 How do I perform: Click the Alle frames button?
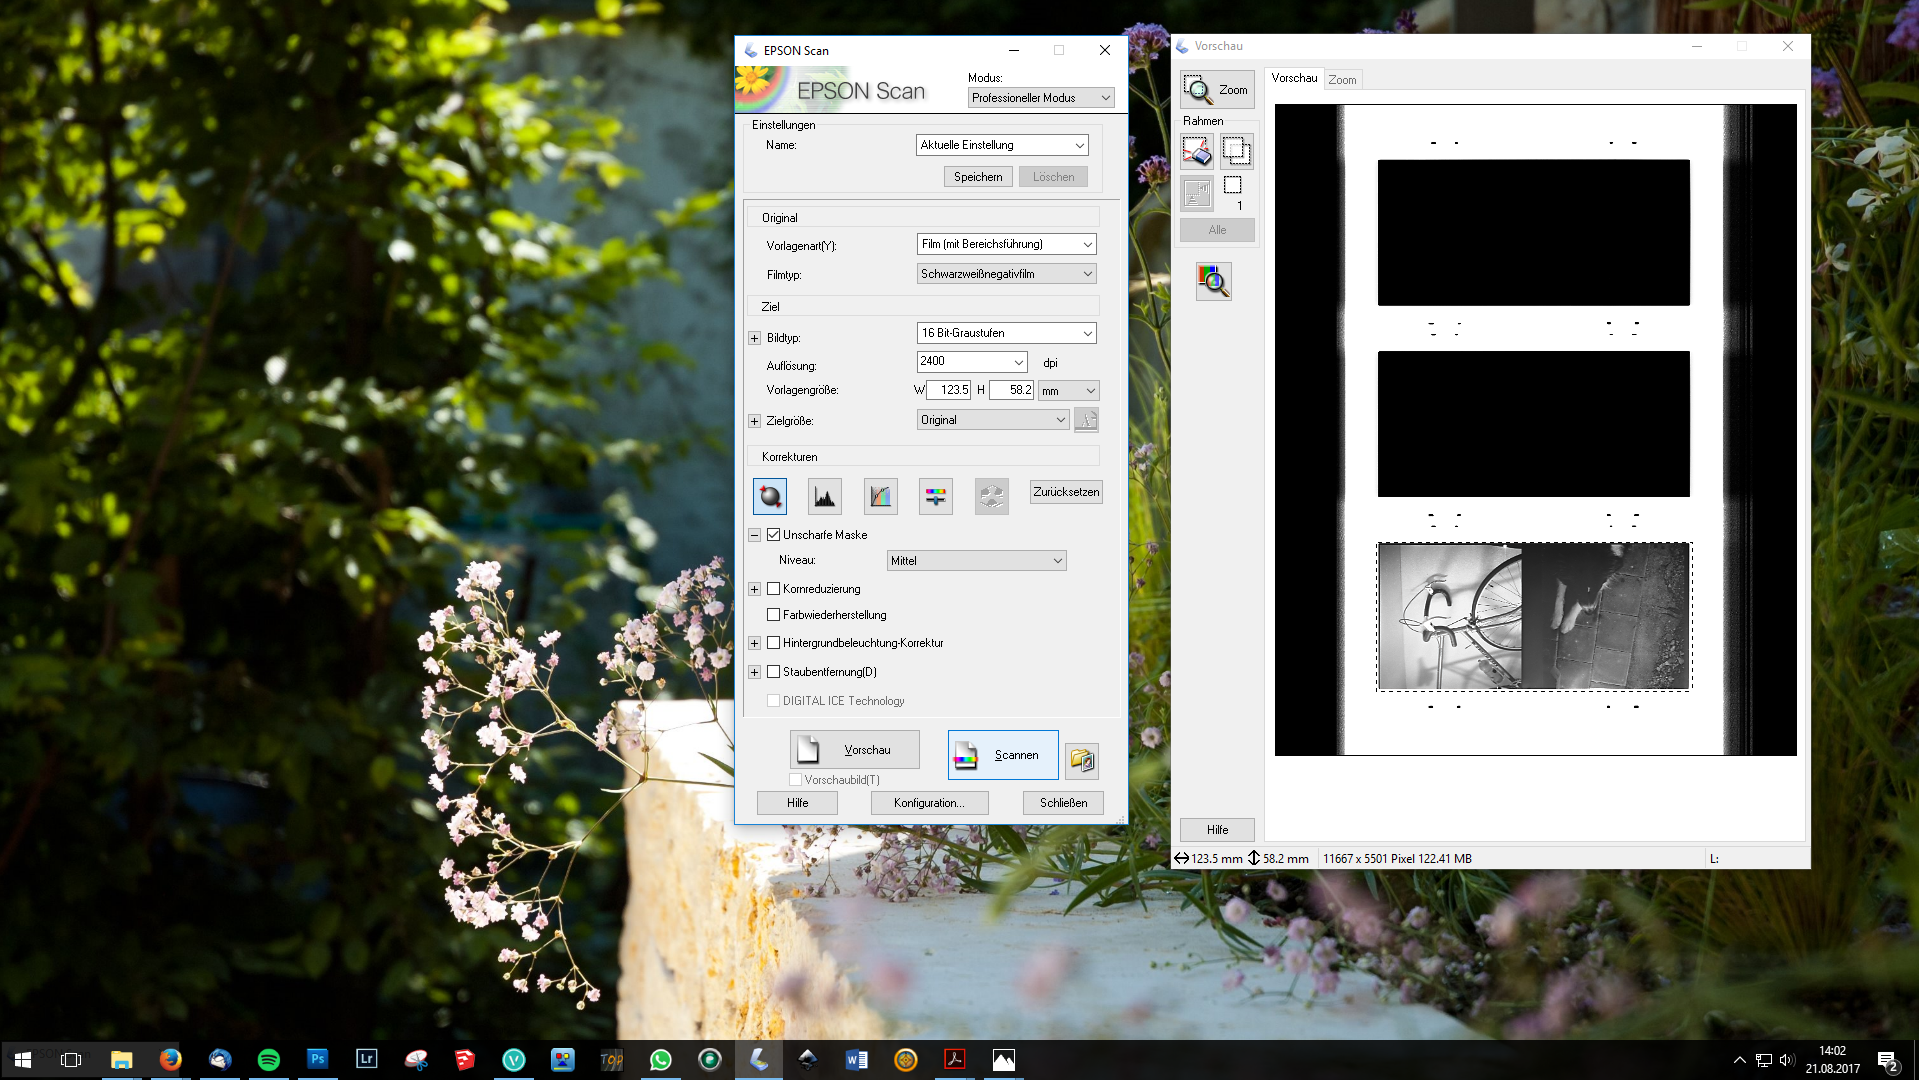tap(1217, 230)
